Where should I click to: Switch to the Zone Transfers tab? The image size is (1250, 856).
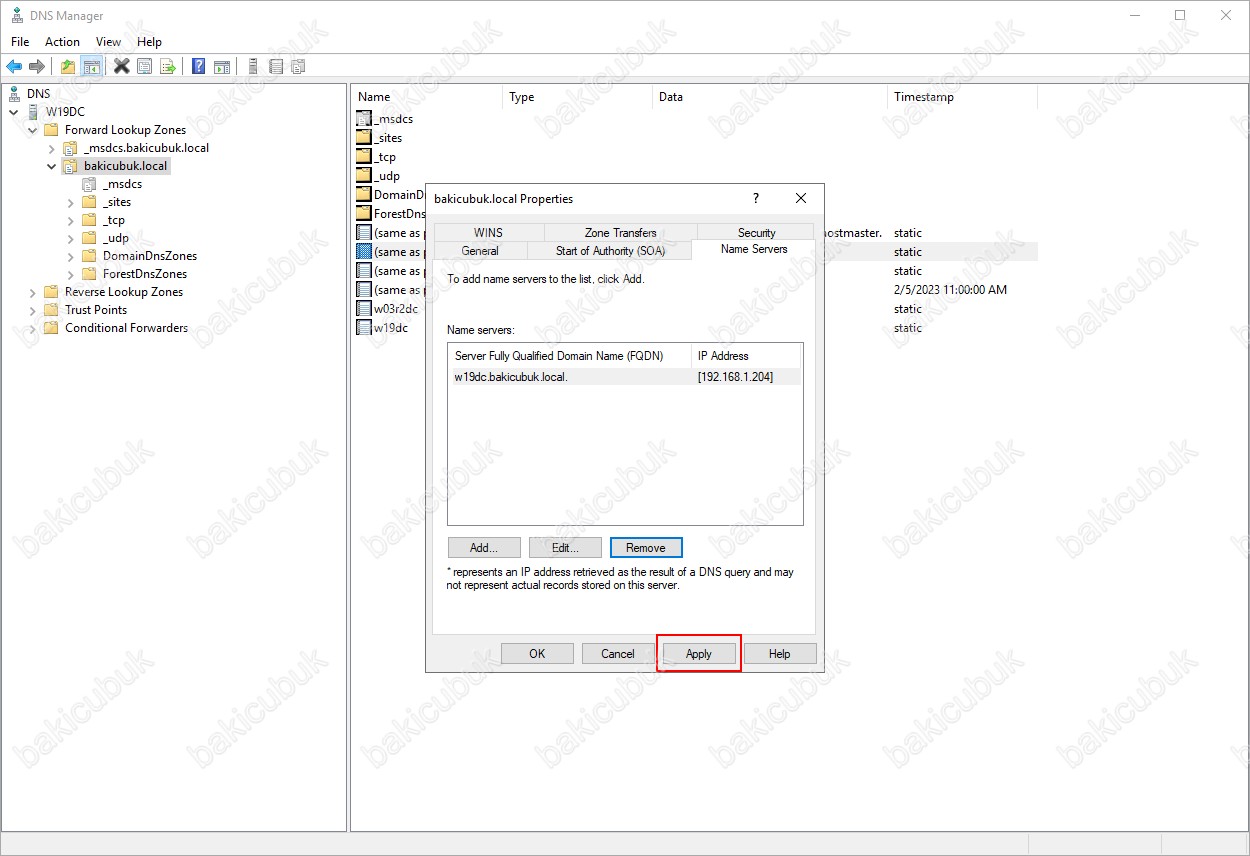(x=620, y=233)
